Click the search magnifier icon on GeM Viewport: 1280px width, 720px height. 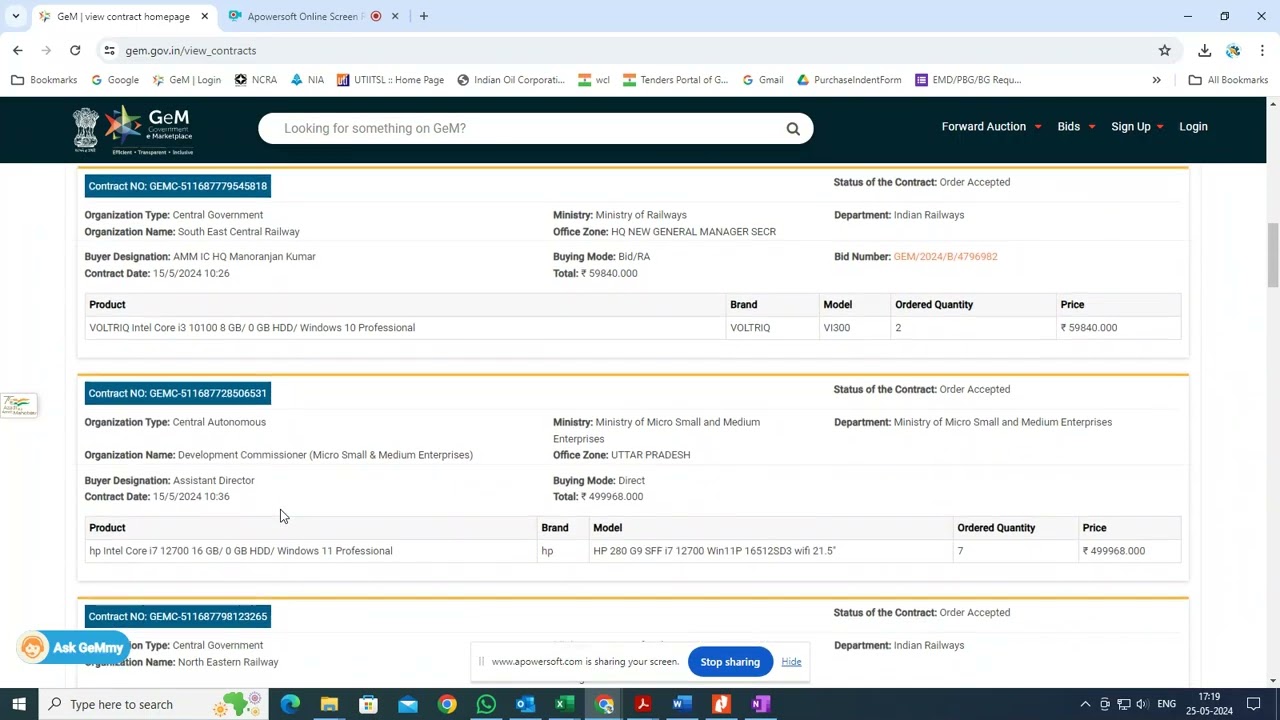tap(793, 128)
